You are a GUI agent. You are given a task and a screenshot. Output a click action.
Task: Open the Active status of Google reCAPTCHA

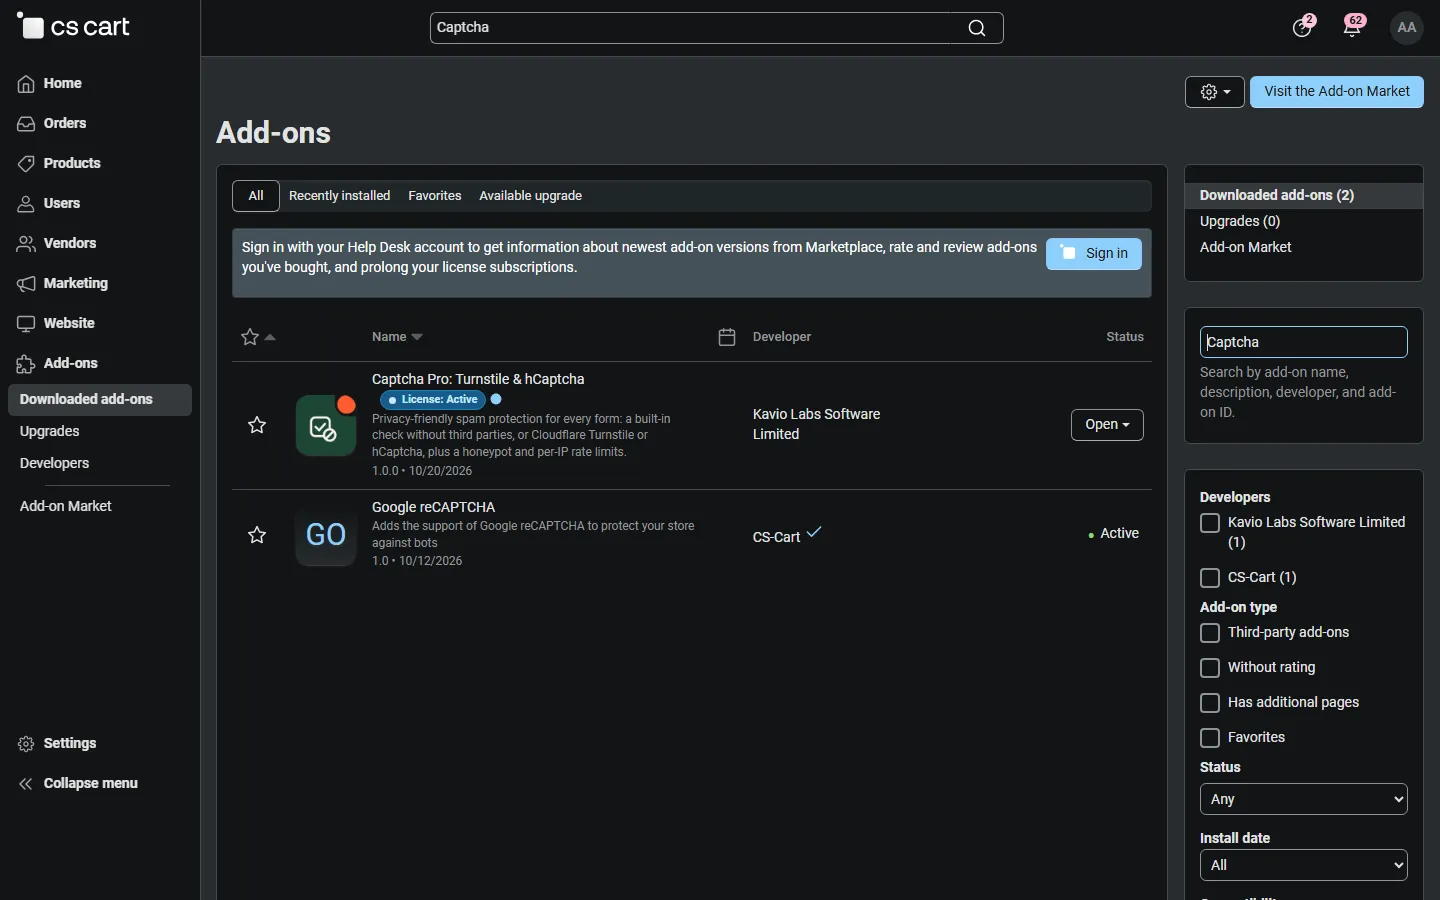pyautogui.click(x=1113, y=534)
